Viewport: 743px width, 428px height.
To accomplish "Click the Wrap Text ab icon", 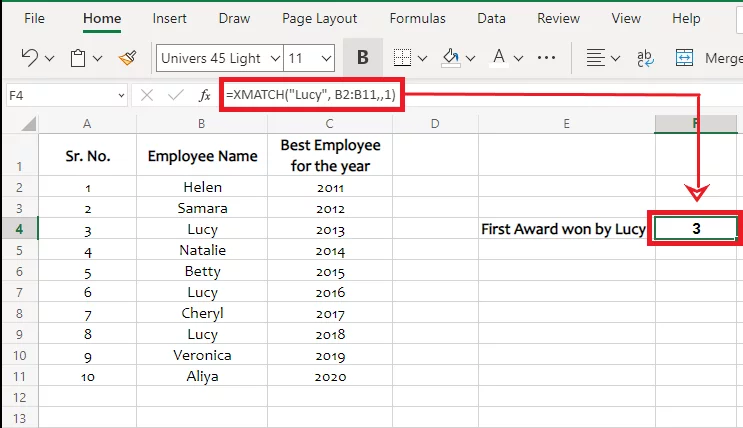I will click(x=645, y=58).
